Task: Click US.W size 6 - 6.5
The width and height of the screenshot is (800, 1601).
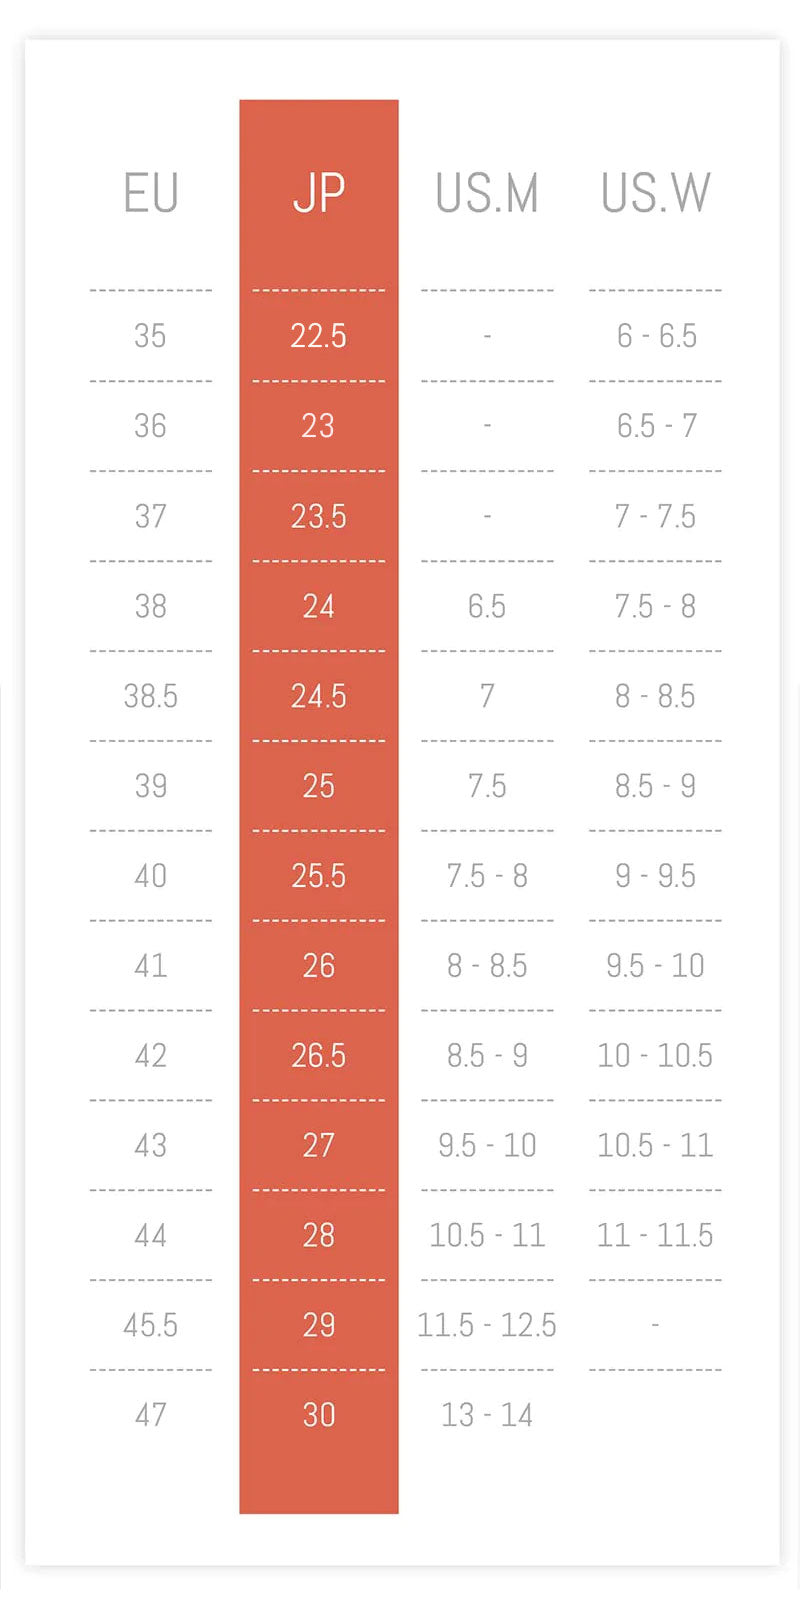Action: [x=656, y=336]
